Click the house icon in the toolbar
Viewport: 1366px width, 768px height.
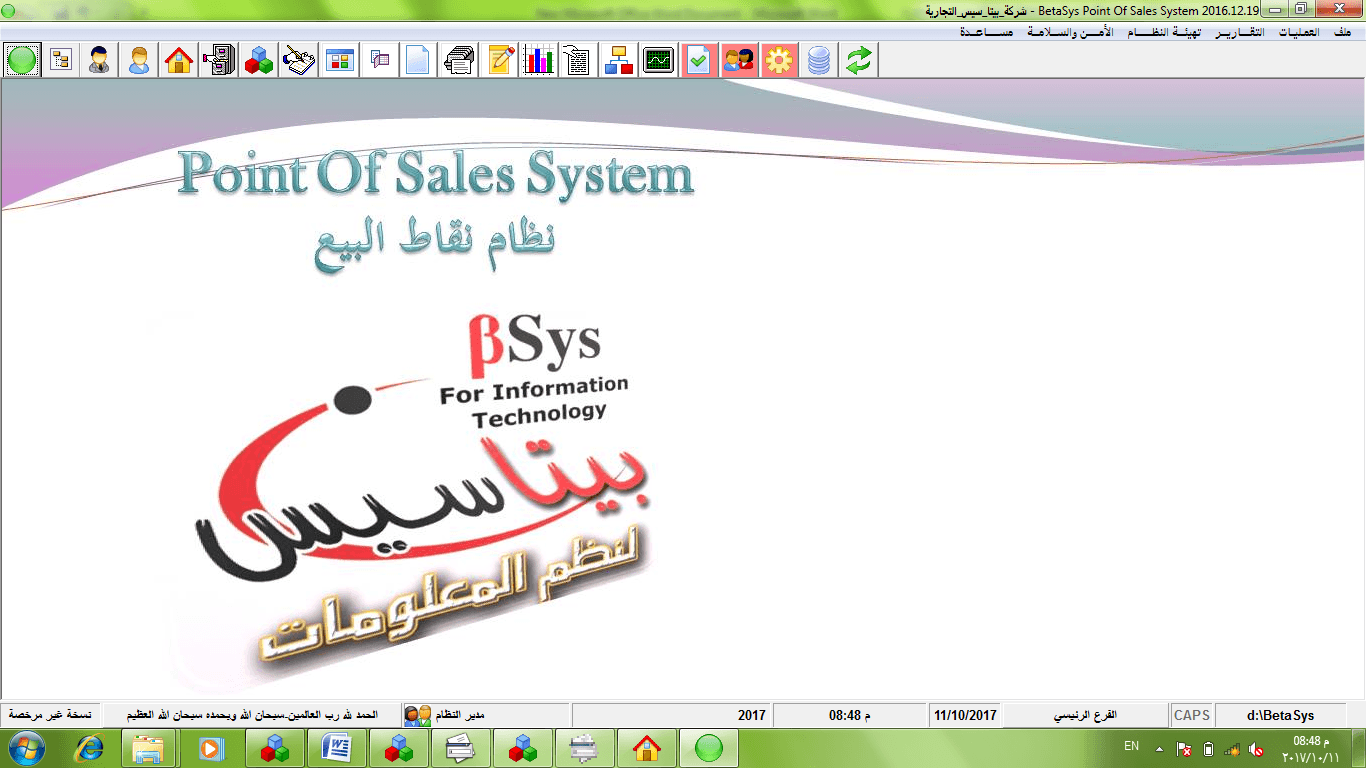pyautogui.click(x=179, y=60)
